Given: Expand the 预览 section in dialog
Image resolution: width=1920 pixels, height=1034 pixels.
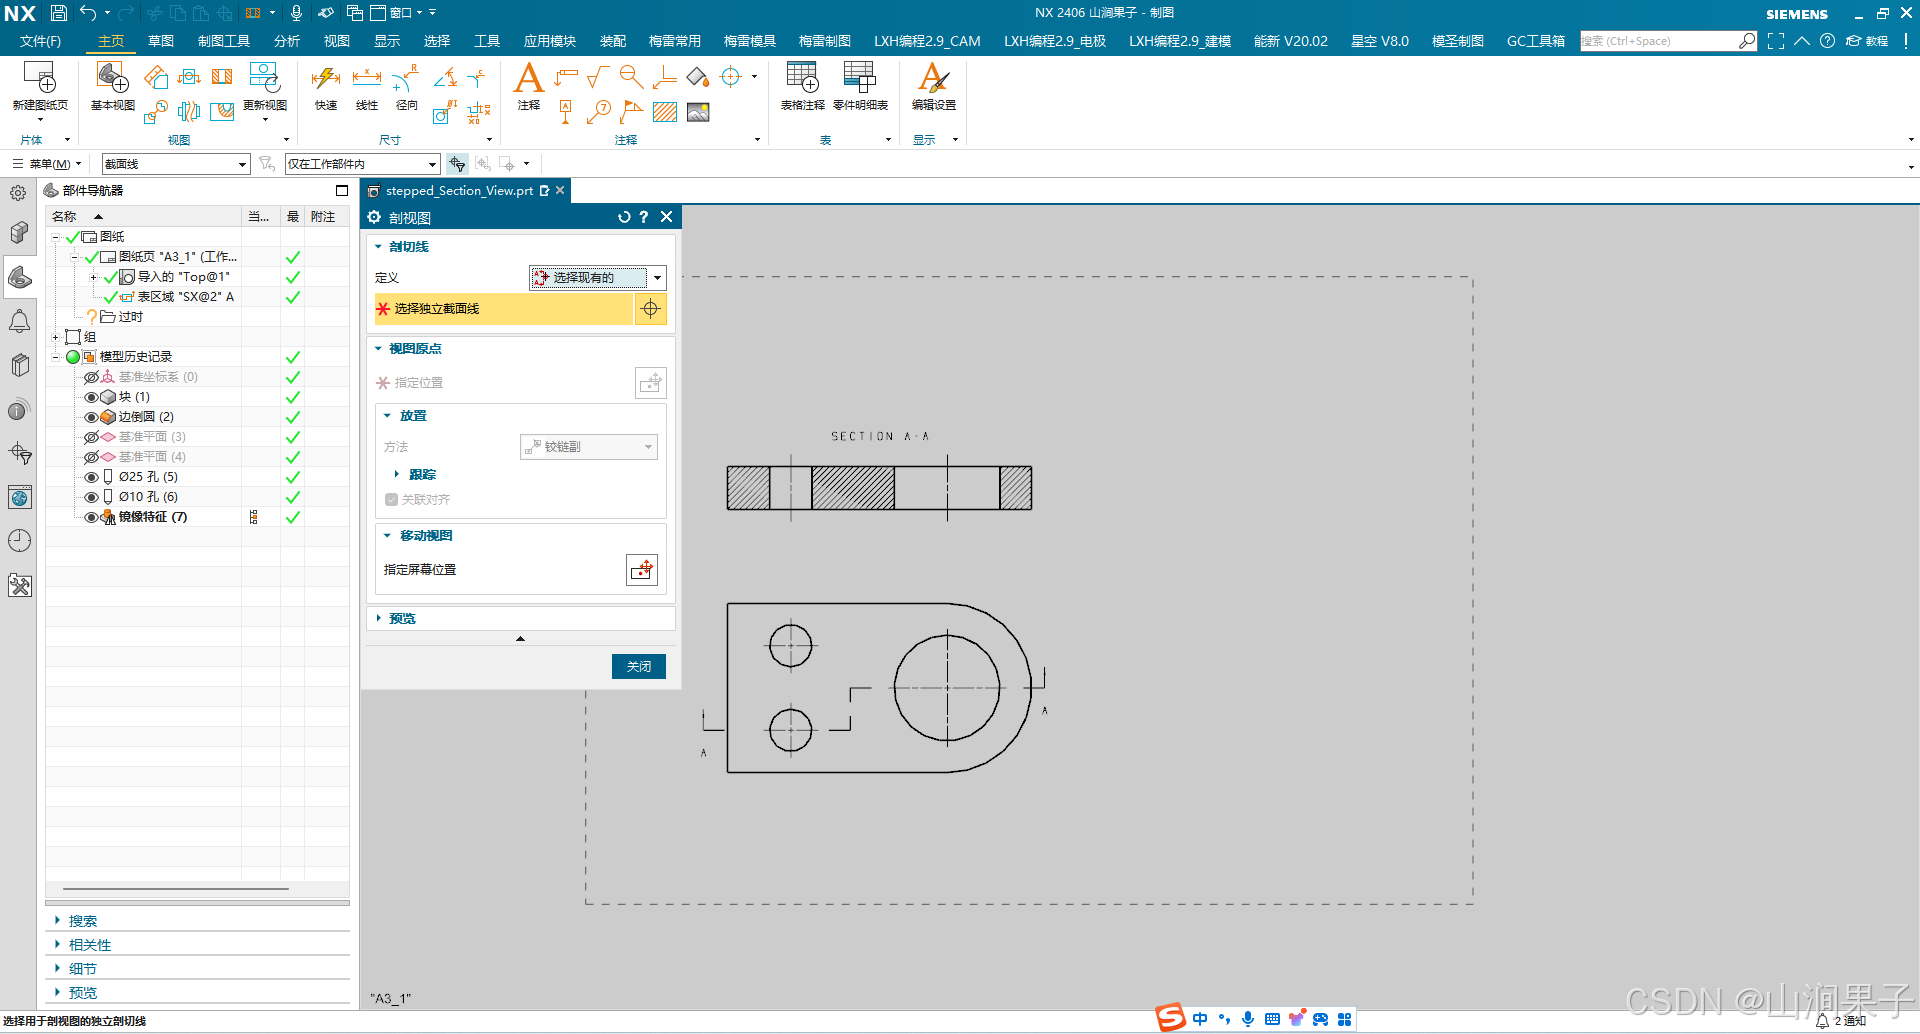Looking at the screenshot, I should (x=378, y=618).
